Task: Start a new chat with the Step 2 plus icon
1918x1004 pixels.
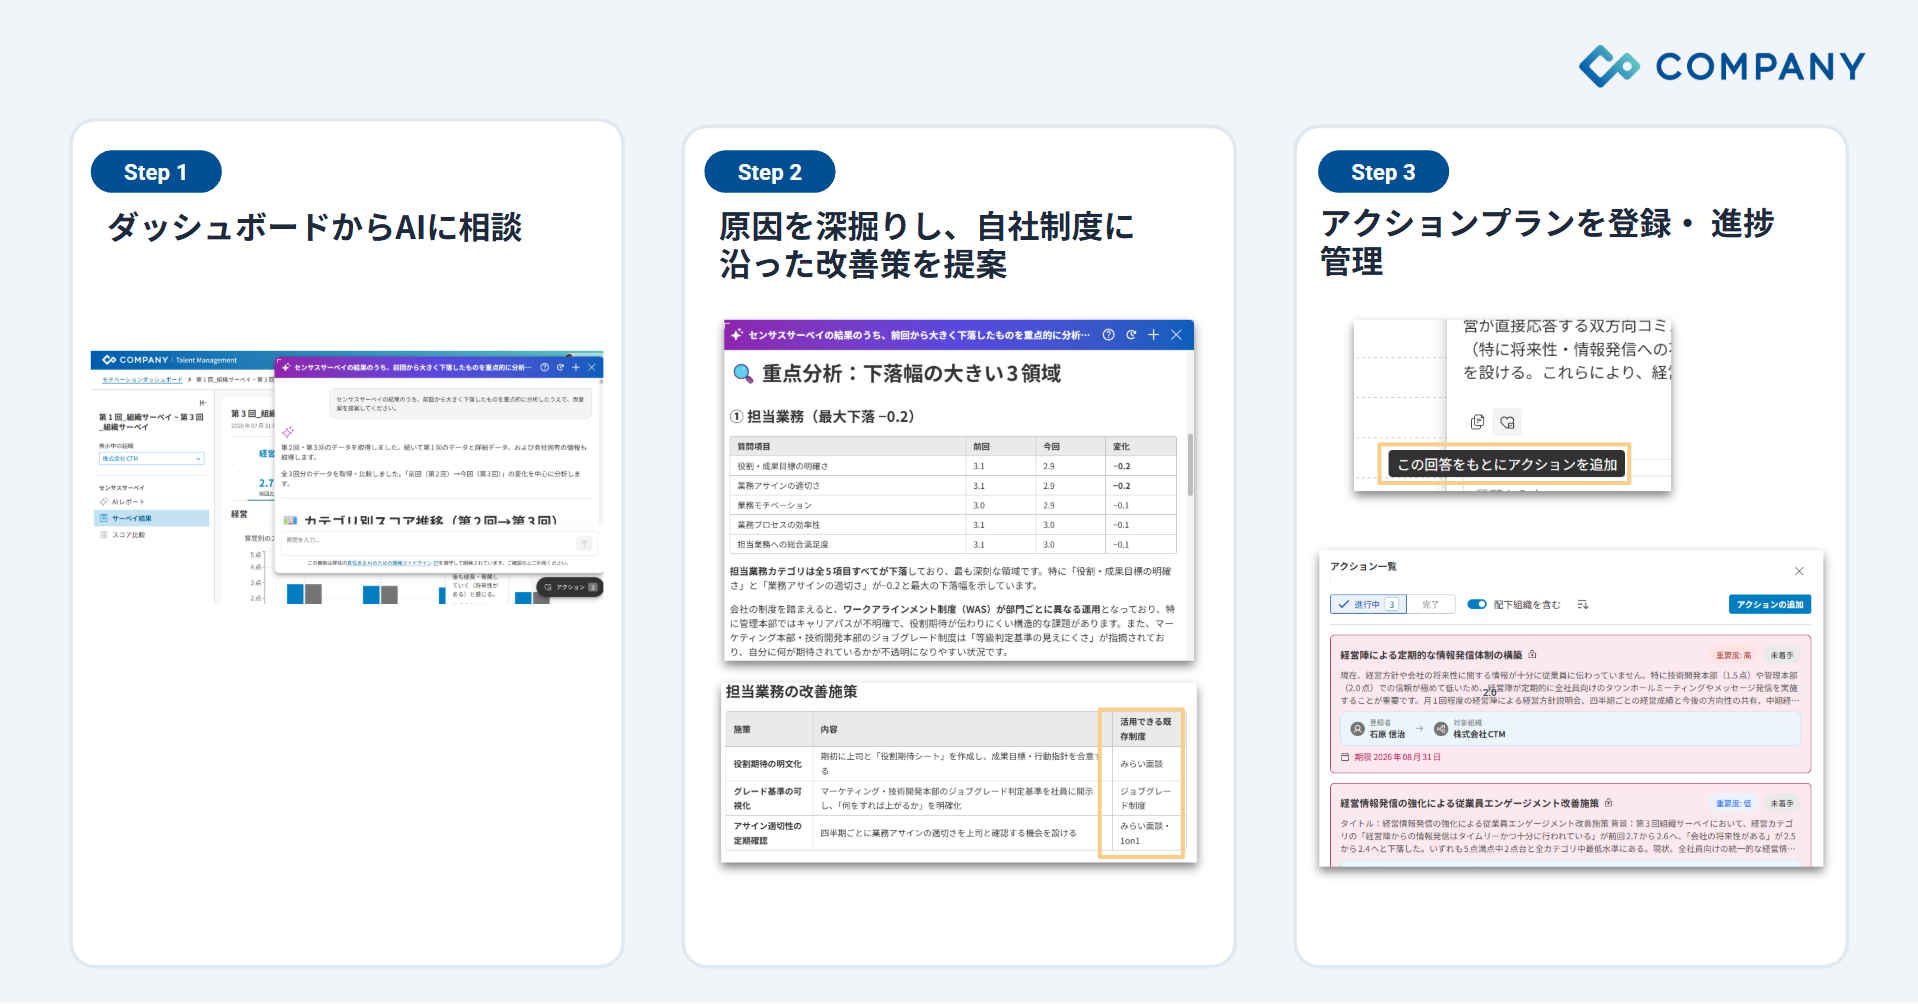Action: (x=1153, y=335)
